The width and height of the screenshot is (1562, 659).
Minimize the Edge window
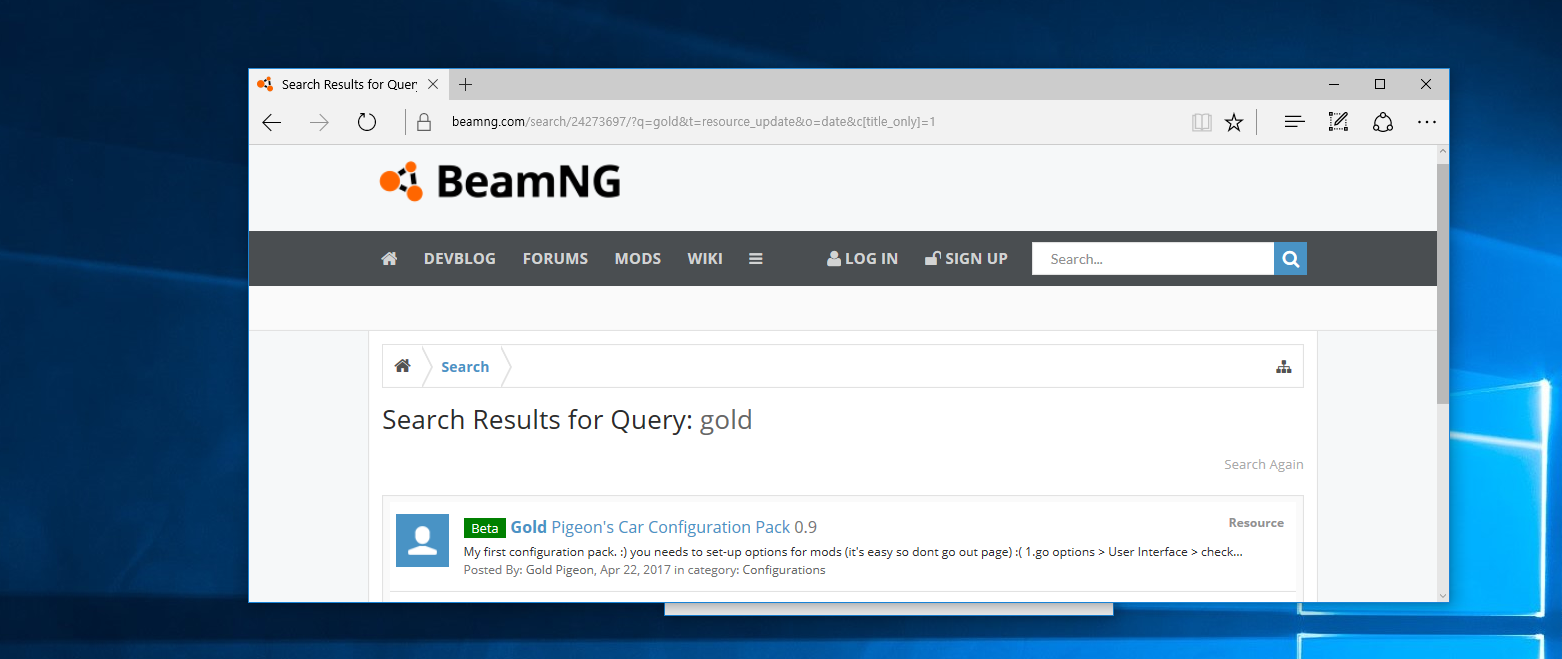pyautogui.click(x=1334, y=85)
